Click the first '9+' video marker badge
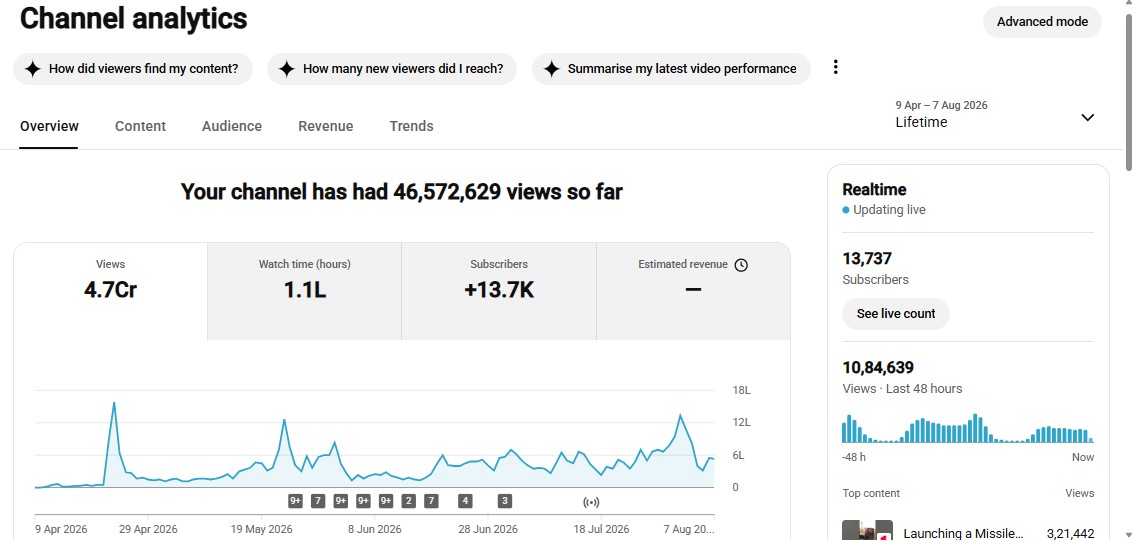The image size is (1133, 540). pyautogui.click(x=295, y=501)
